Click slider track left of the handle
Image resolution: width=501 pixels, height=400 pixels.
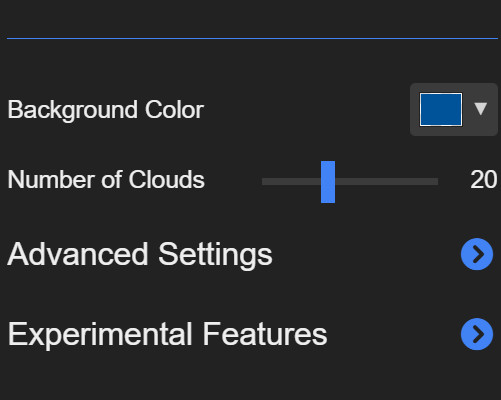(291, 182)
